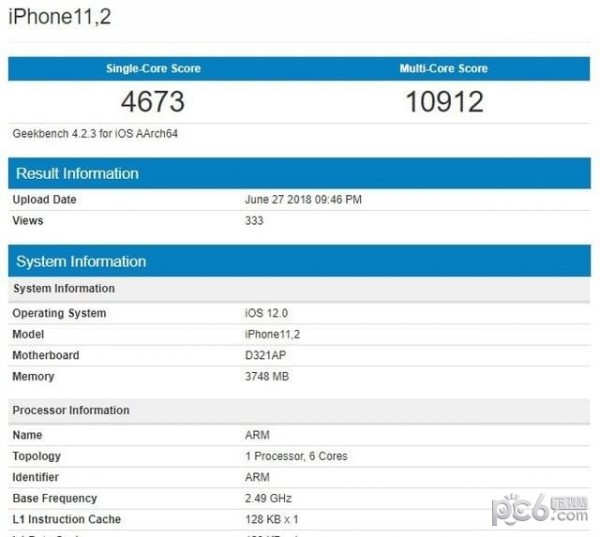Click the Model row's iPhone11,2 value
This screenshot has width=600, height=537.
[x=272, y=334]
